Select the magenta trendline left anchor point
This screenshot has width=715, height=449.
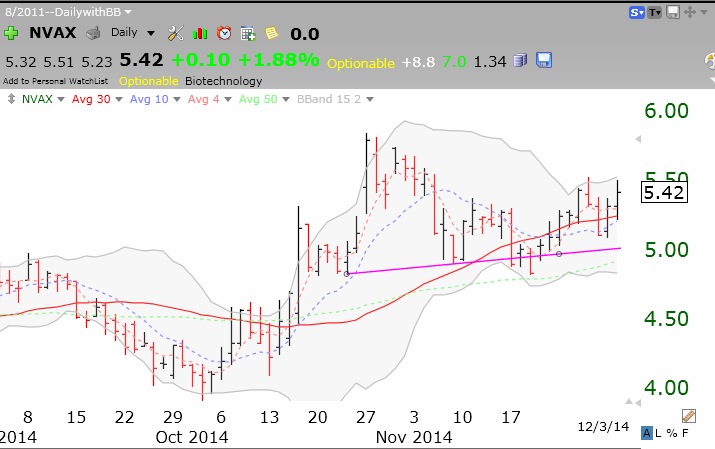pos(347,274)
